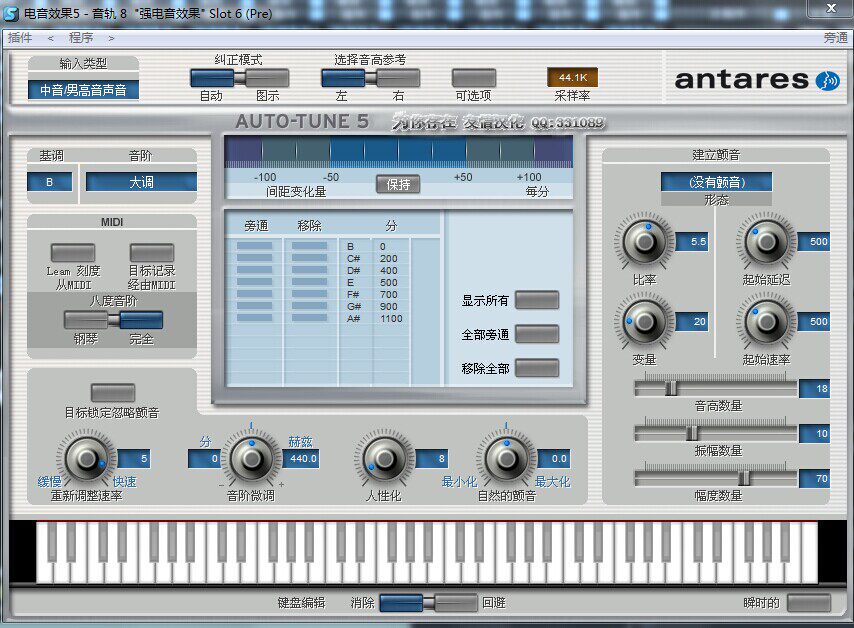The height and width of the screenshot is (628, 854).
Task: Open the 插件 menu
Action: pos(20,38)
